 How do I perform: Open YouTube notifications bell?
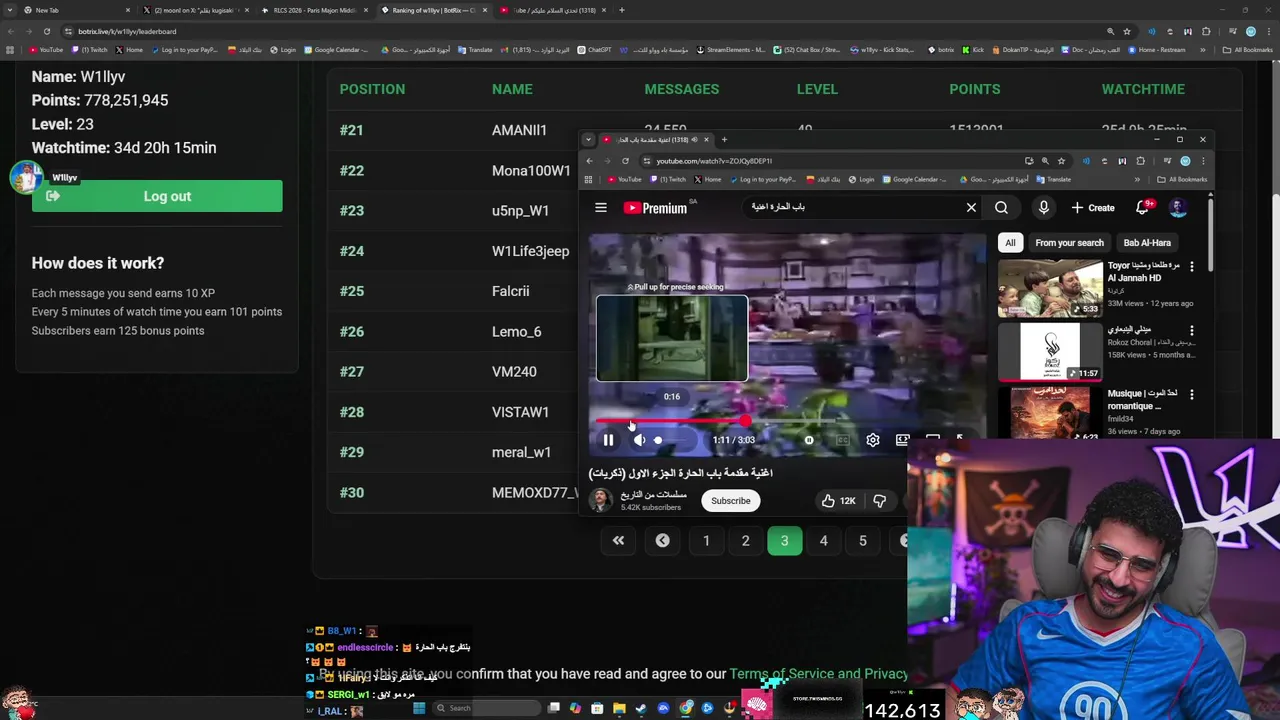[1142, 208]
